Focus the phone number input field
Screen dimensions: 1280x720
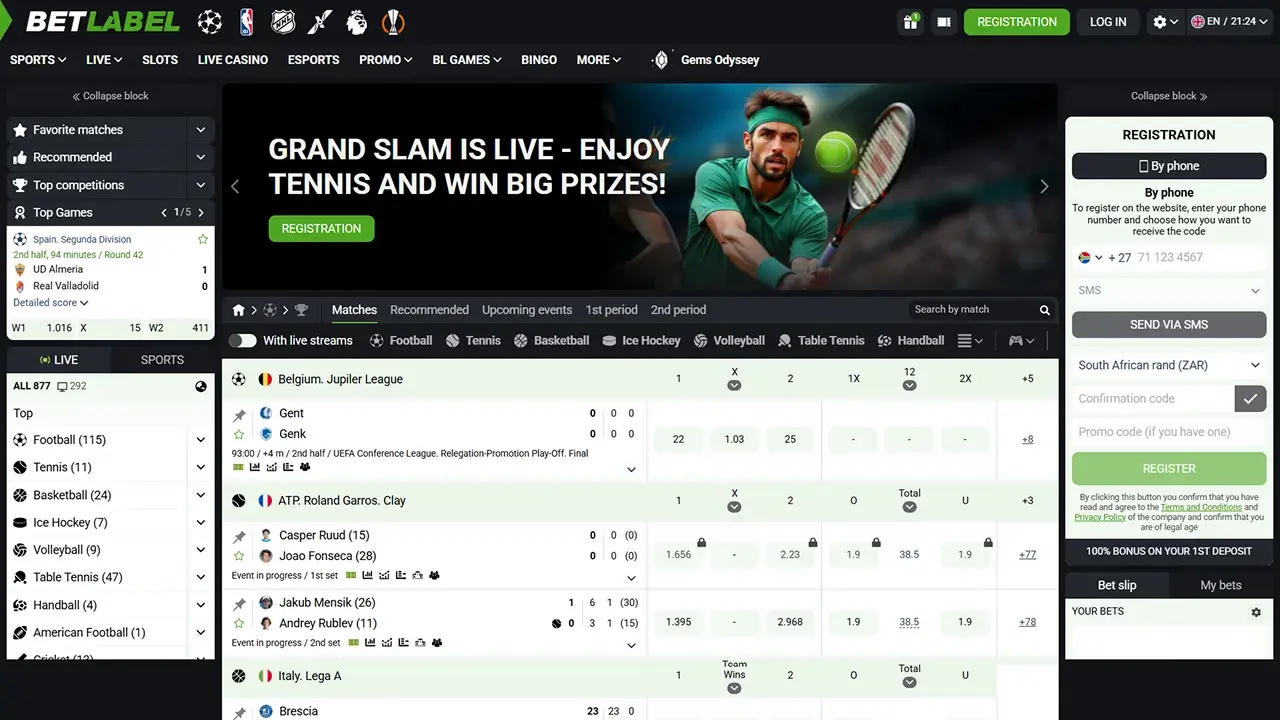coord(1199,258)
